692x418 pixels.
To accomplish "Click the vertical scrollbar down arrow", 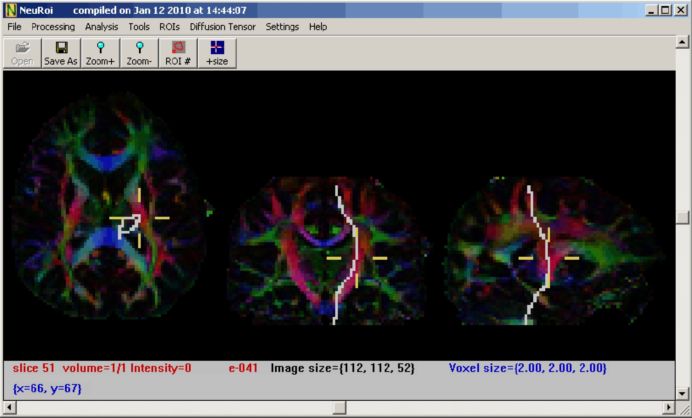I will point(682,392).
